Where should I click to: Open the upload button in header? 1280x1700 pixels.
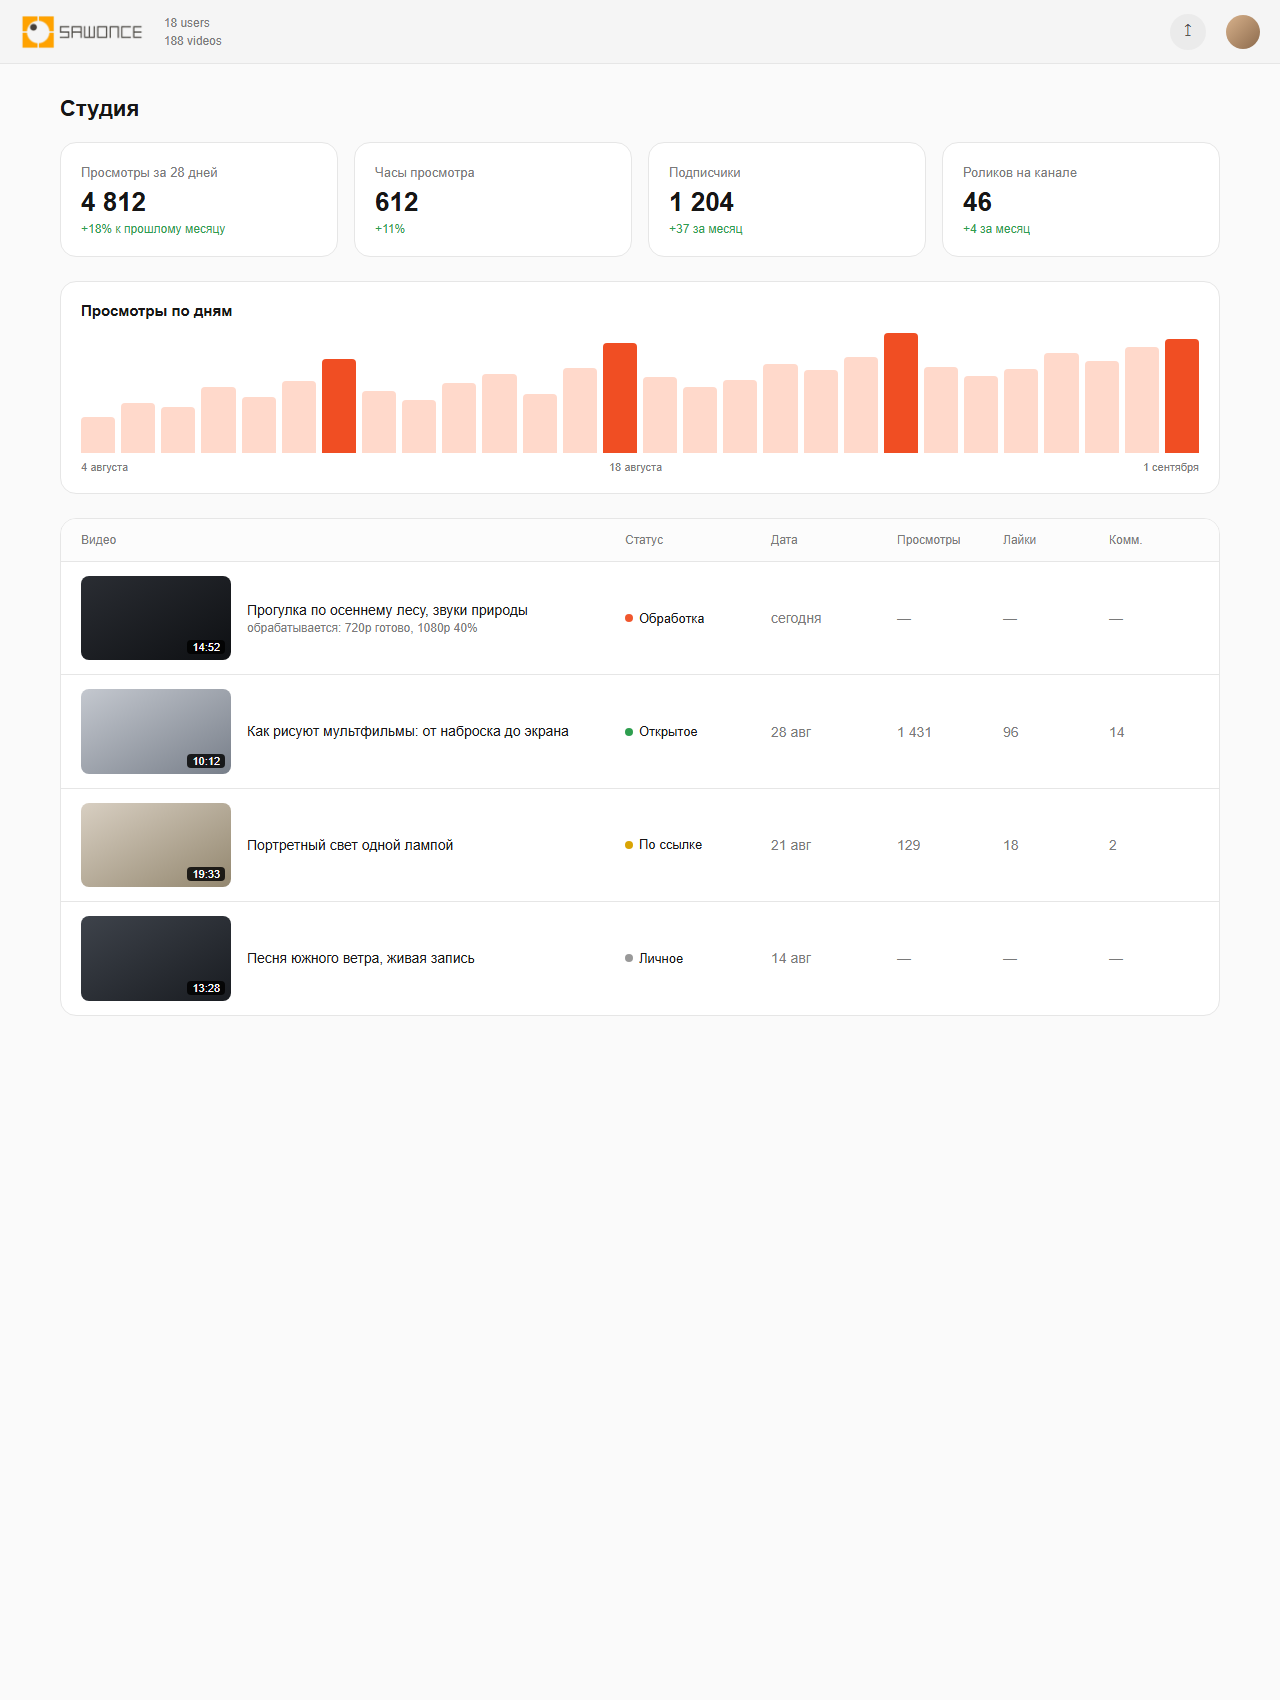tap(1188, 31)
